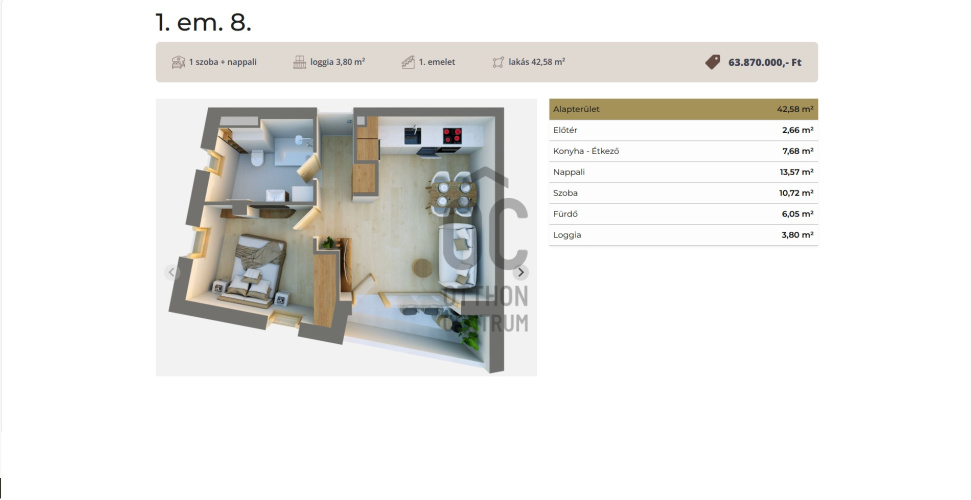Select the Nappali row in the area table
The width and height of the screenshot is (971, 500).
pyautogui.click(x=683, y=172)
